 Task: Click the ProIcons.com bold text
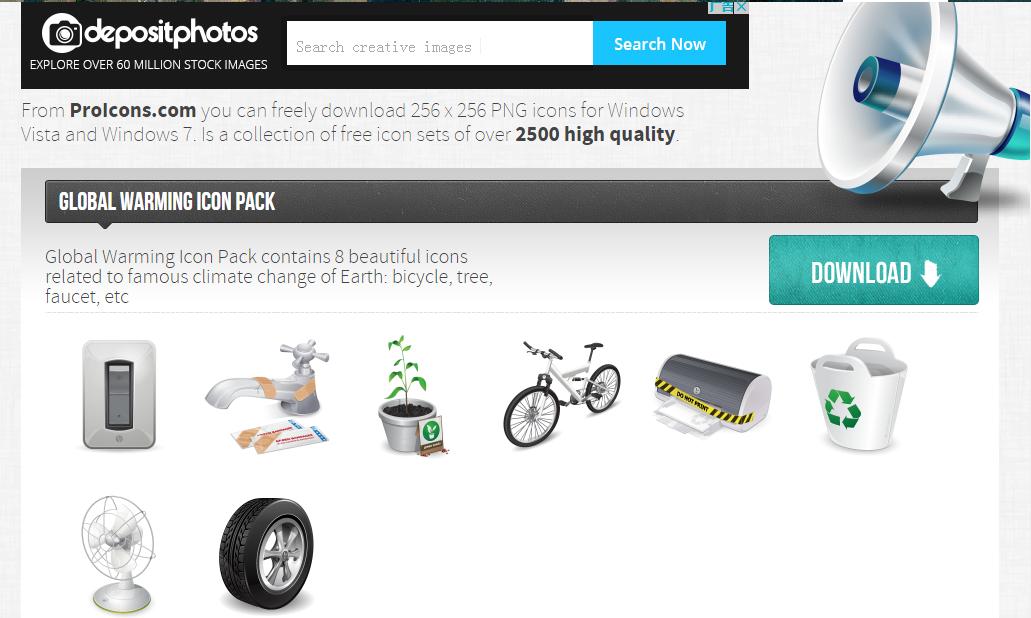[x=133, y=110]
